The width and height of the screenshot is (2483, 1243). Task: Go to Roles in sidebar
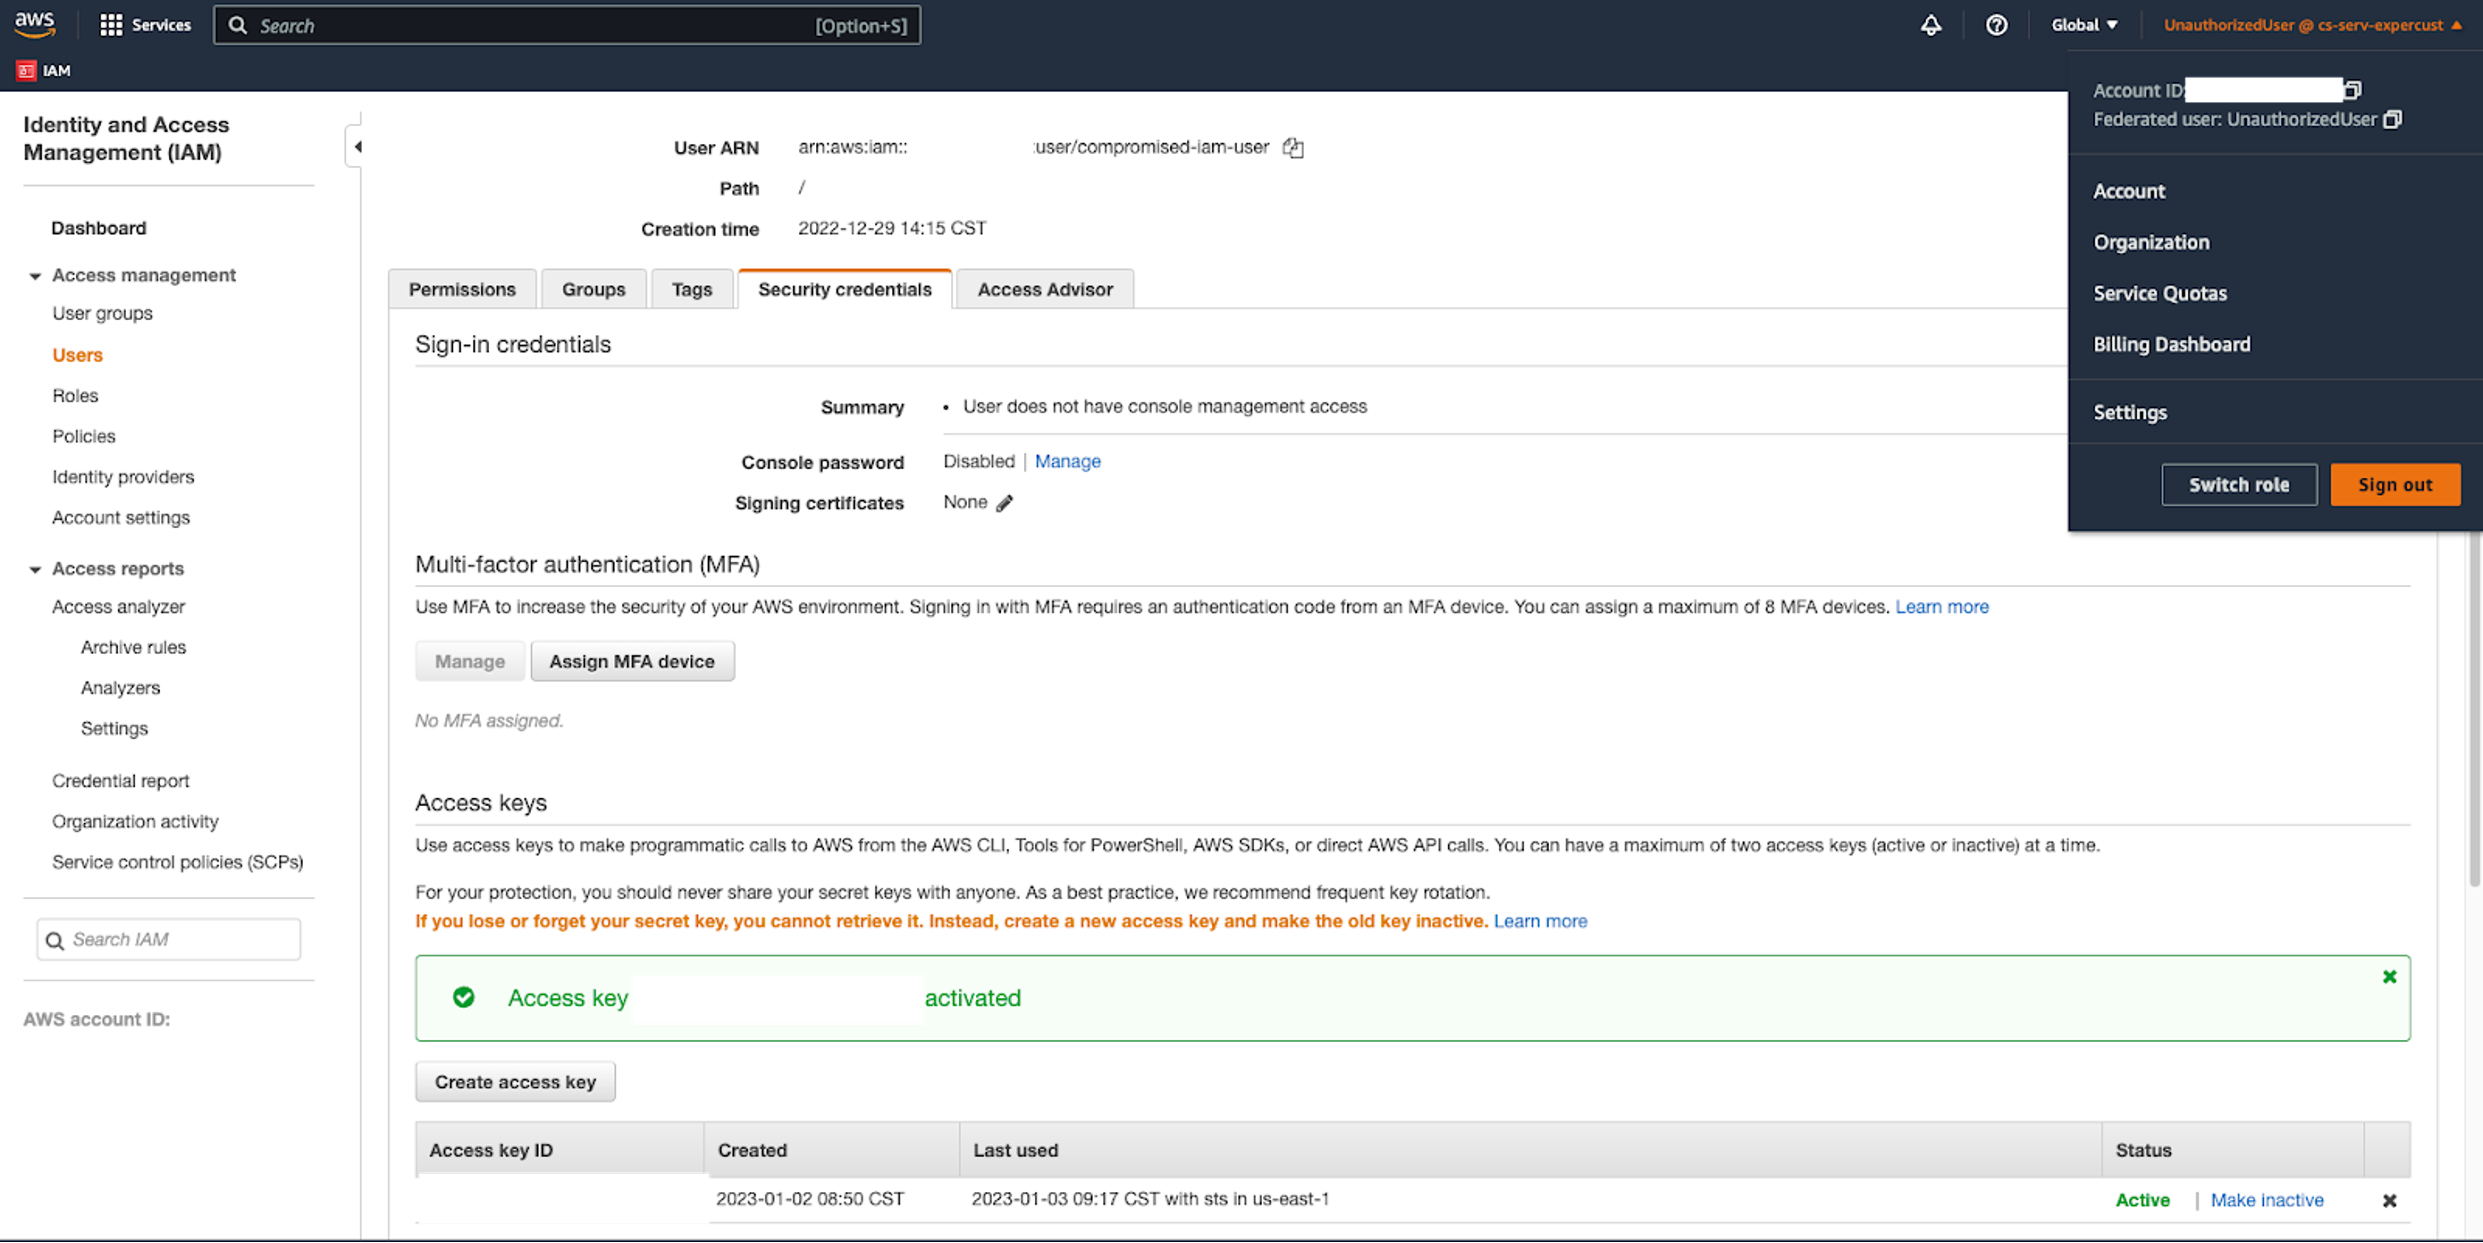coord(75,396)
